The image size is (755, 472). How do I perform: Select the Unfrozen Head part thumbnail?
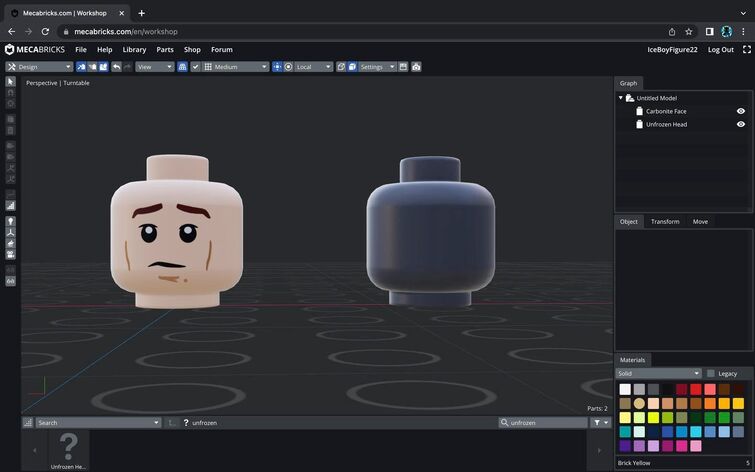[68, 450]
